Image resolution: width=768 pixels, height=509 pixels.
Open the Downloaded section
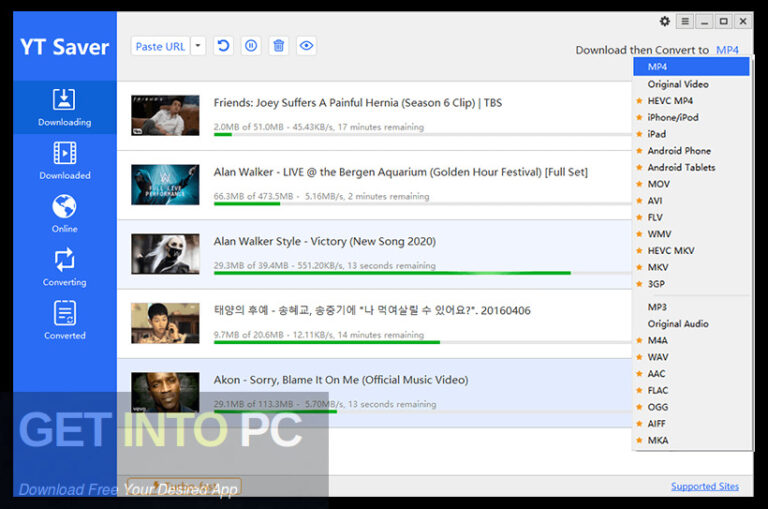point(65,161)
